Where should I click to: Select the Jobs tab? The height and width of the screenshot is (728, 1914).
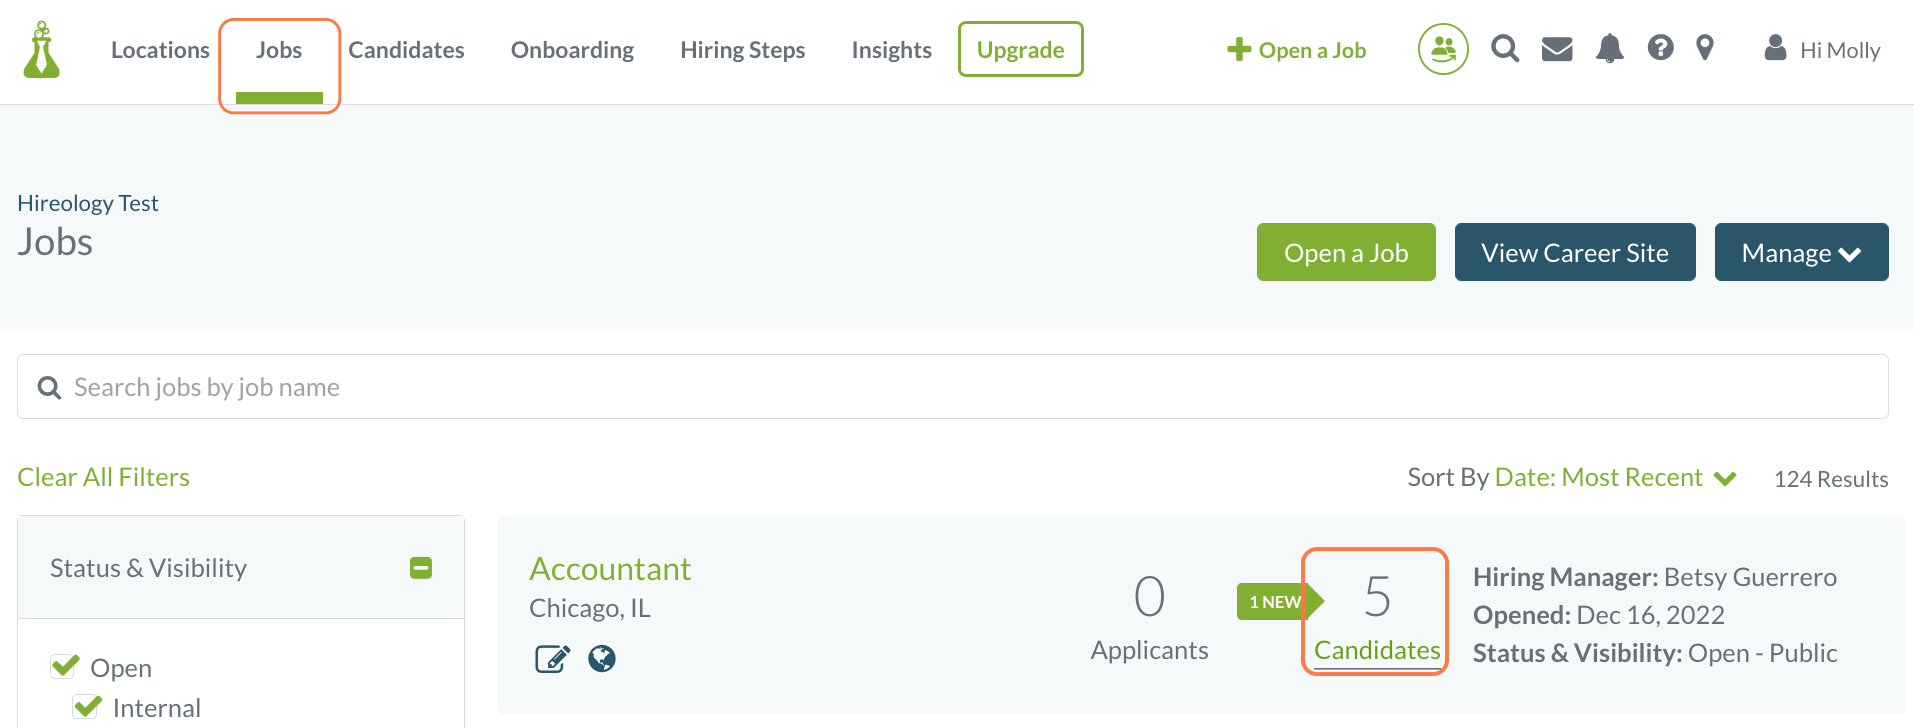point(279,50)
